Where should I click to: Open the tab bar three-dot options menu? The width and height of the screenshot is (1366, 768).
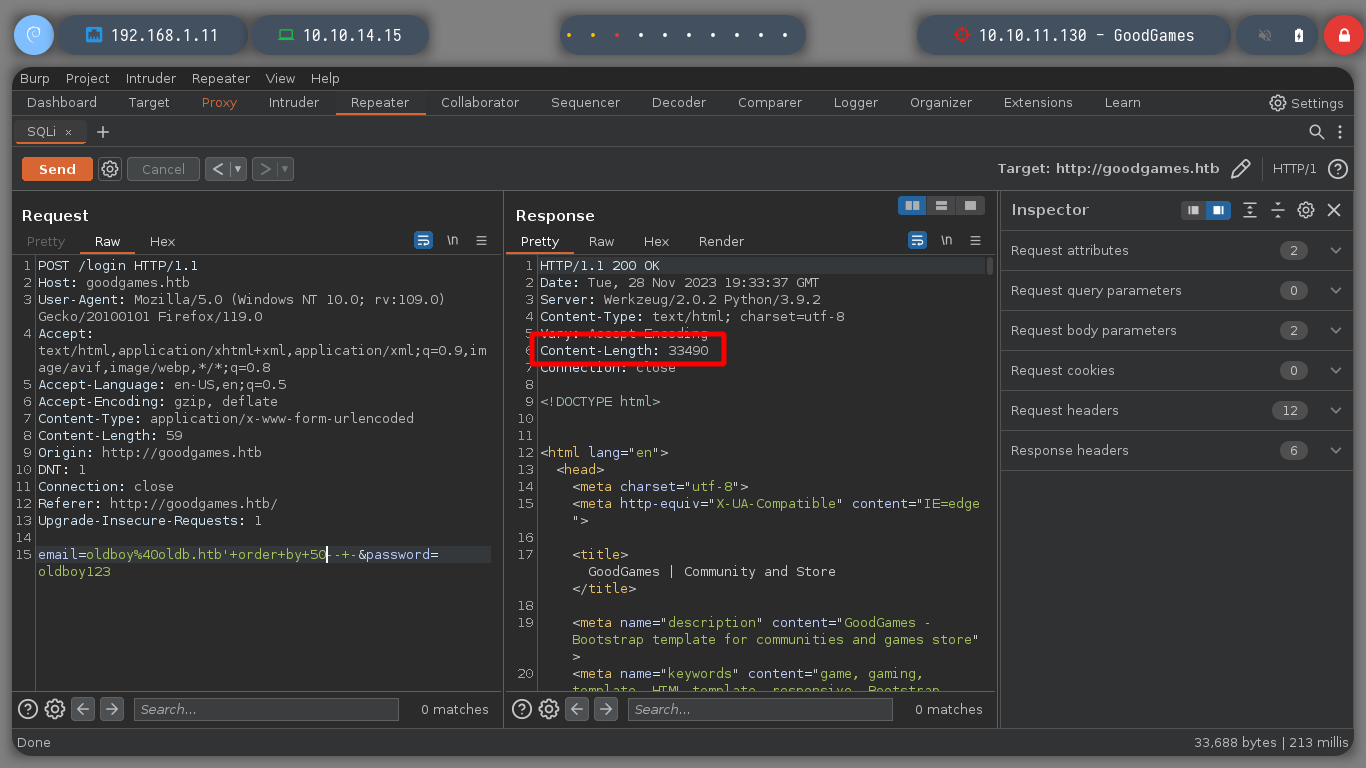point(1340,132)
